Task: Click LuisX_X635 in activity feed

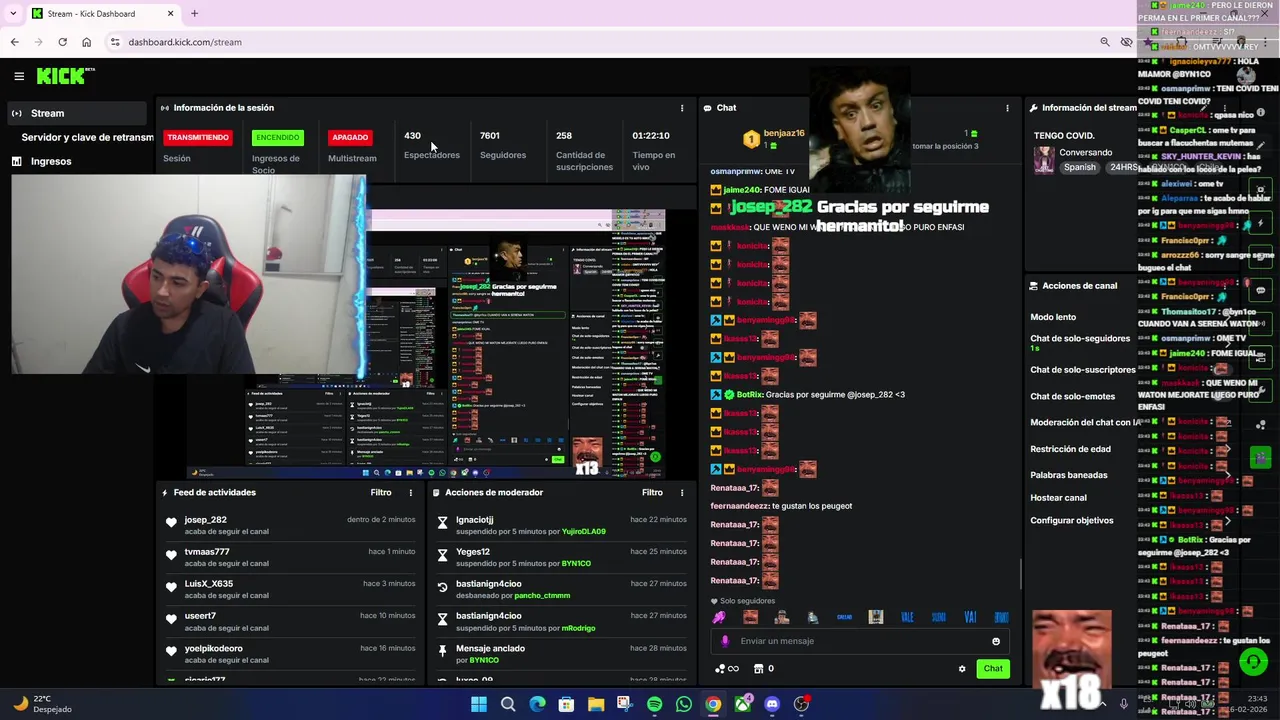Action: [208, 584]
